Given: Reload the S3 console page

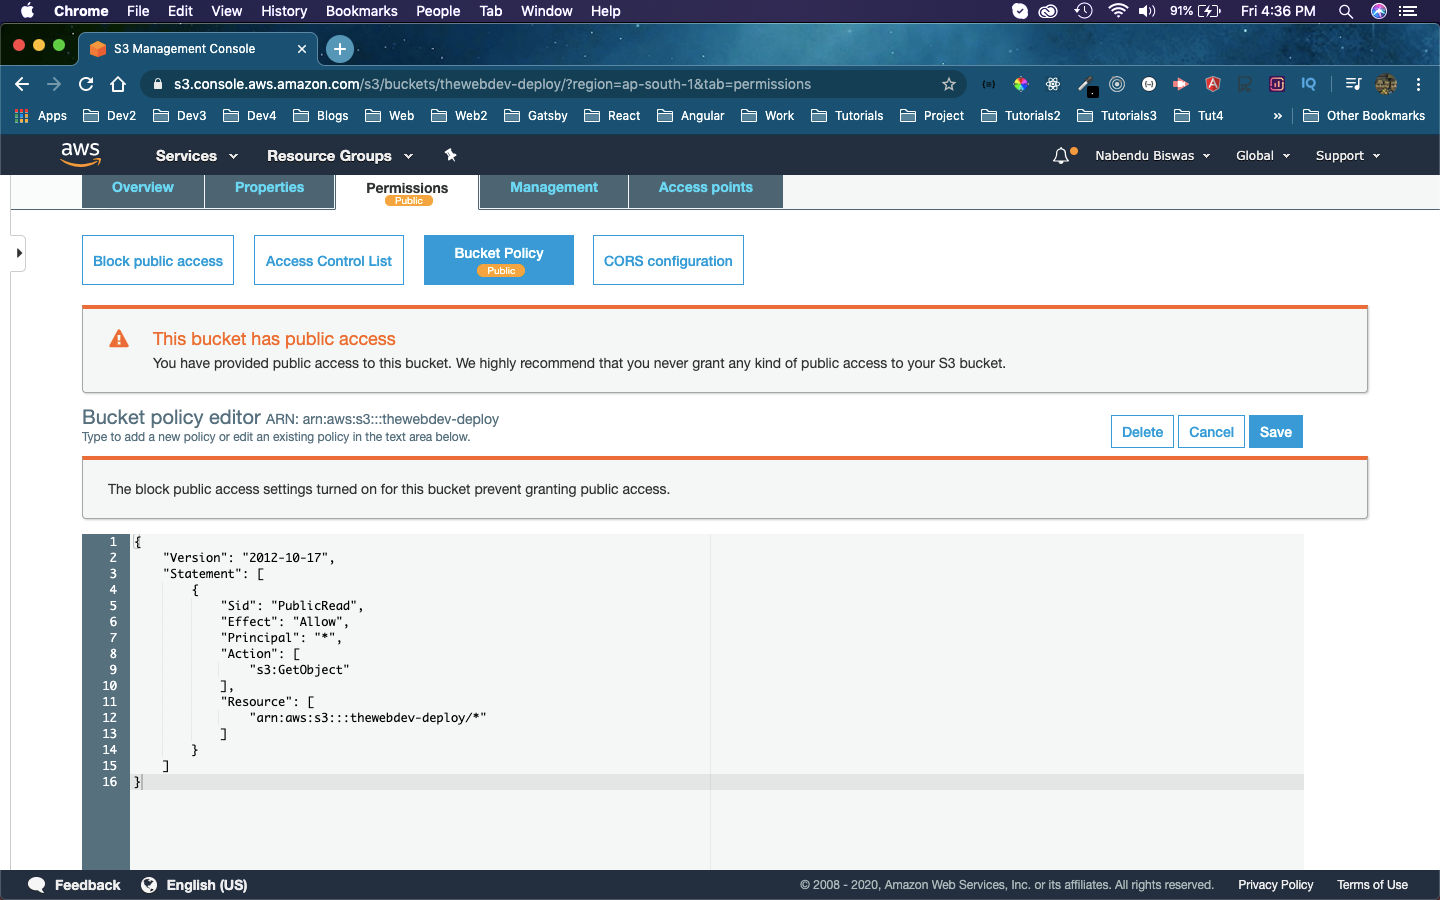Looking at the screenshot, I should click(86, 84).
